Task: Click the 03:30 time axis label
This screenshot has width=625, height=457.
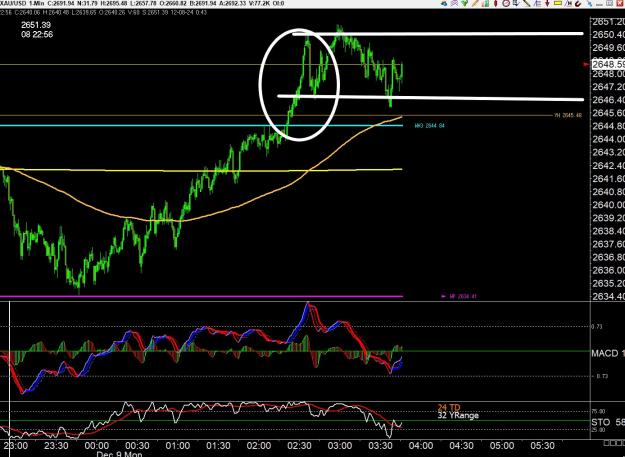Action: 381,445
